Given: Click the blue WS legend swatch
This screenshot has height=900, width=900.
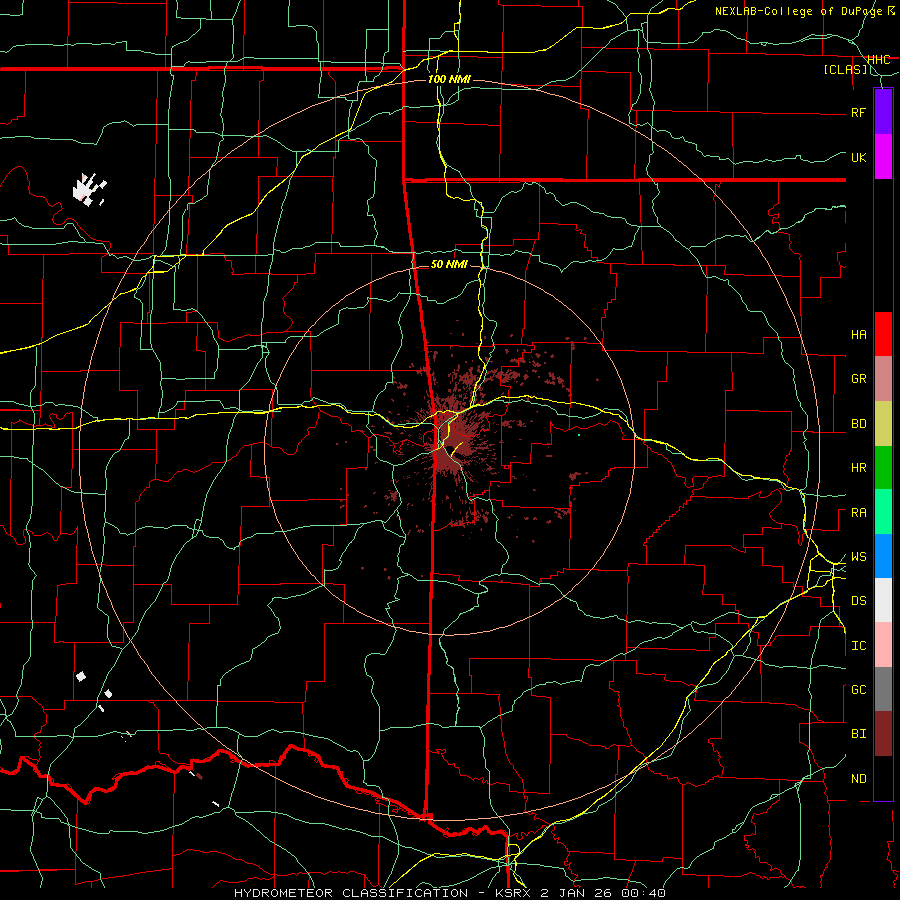Looking at the screenshot, I should pos(883,556).
